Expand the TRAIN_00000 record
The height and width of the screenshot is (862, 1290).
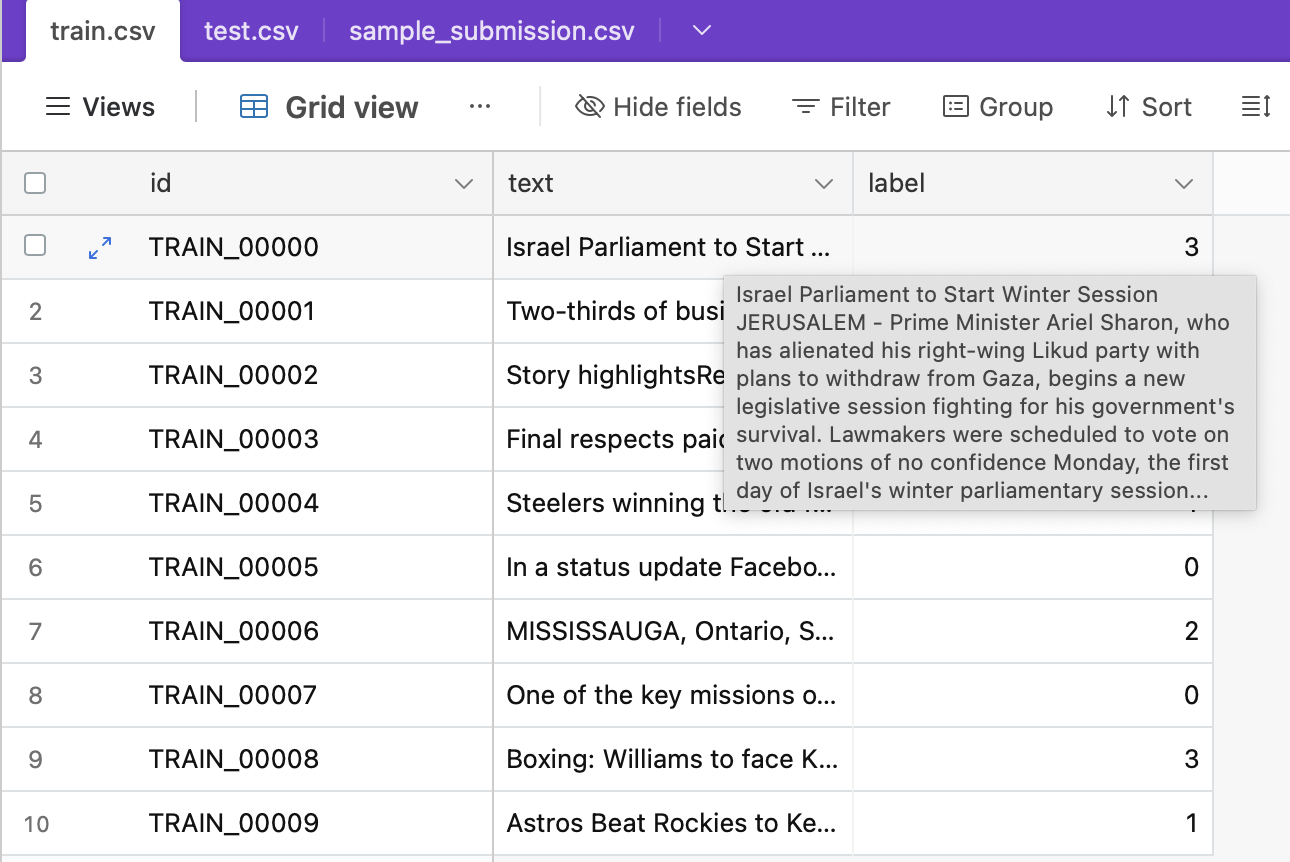click(100, 248)
